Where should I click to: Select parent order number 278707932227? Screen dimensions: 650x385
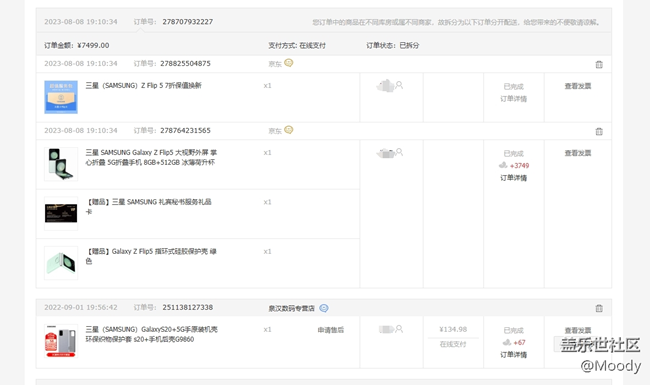pyautogui.click(x=187, y=22)
